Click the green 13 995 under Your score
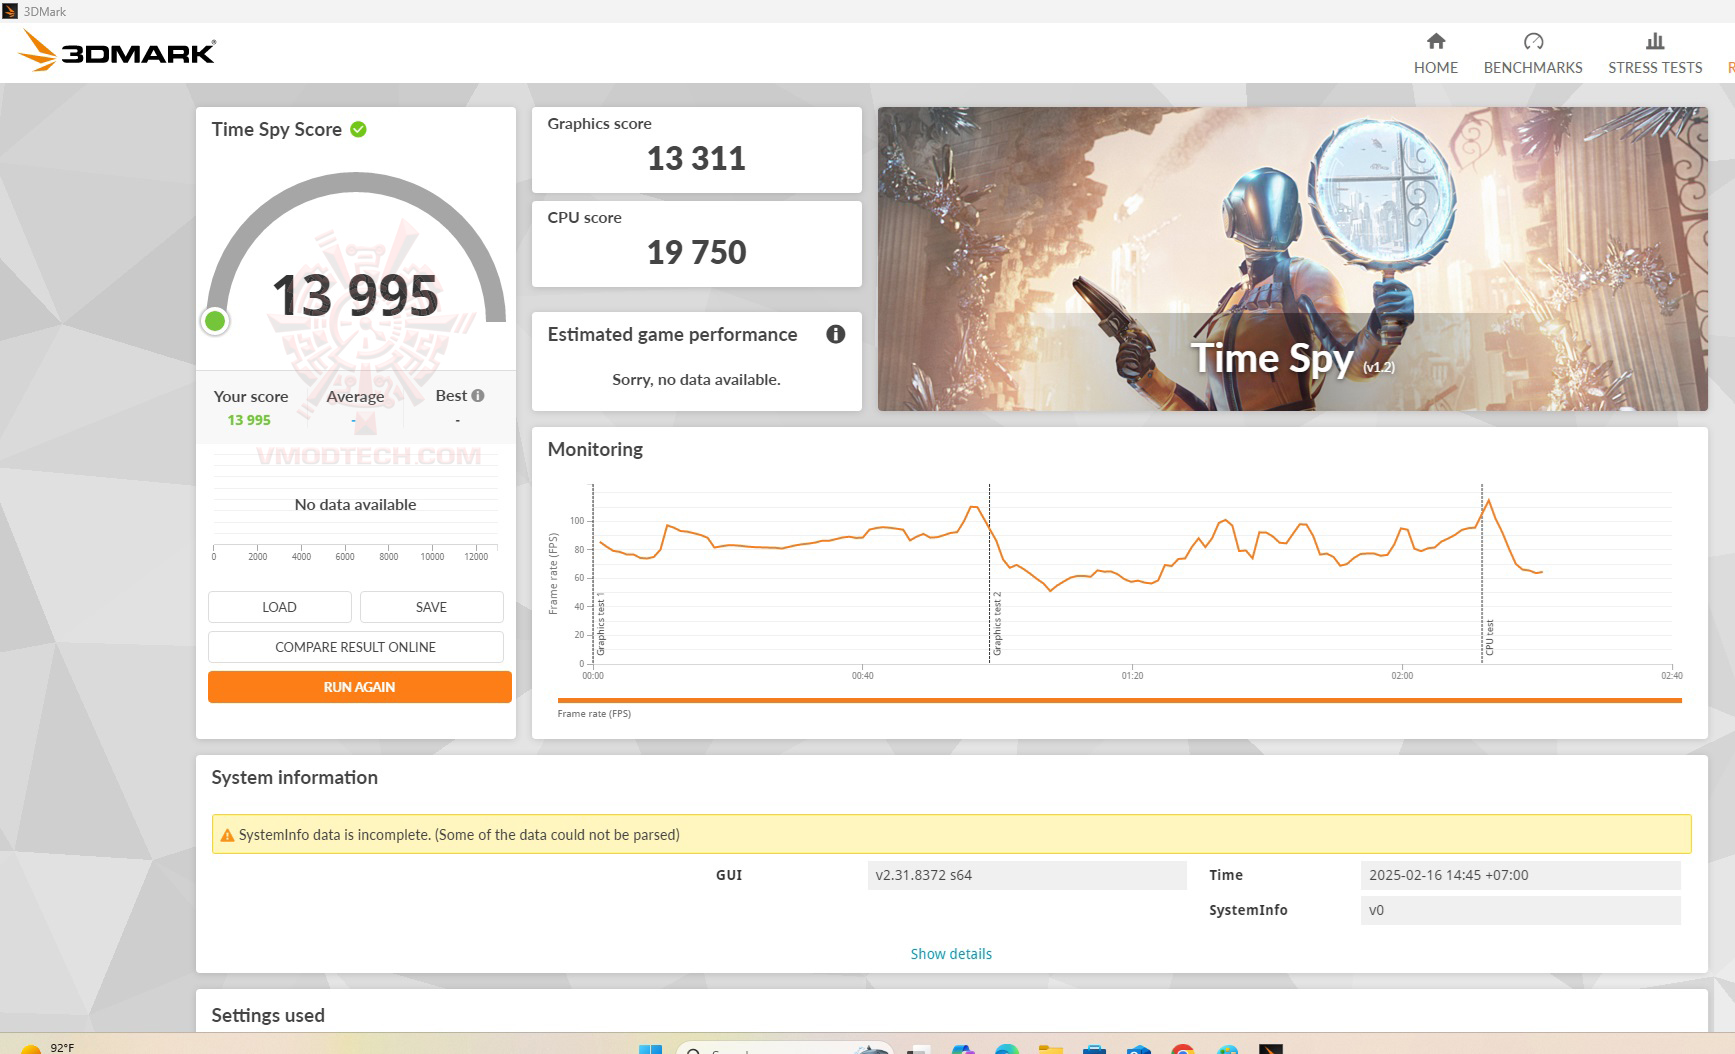Viewport: 1735px width, 1054px height. (249, 420)
